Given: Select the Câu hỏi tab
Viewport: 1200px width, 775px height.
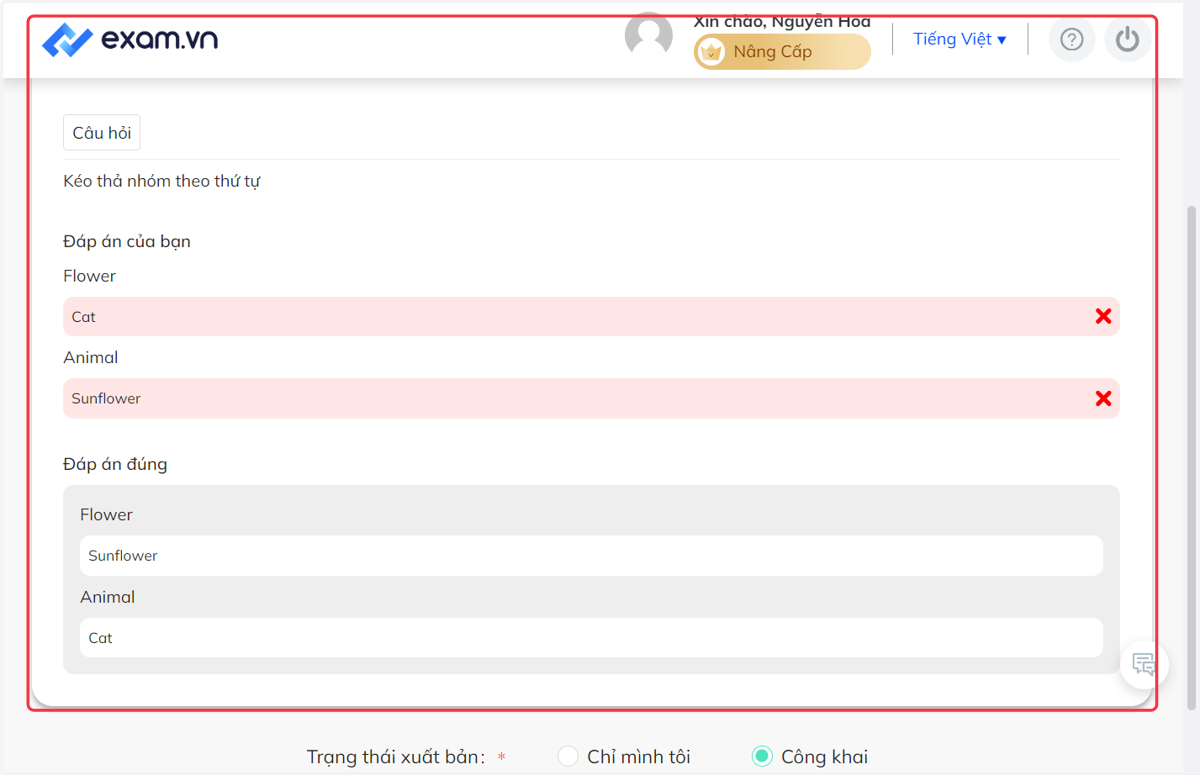Looking at the screenshot, I should point(102,133).
